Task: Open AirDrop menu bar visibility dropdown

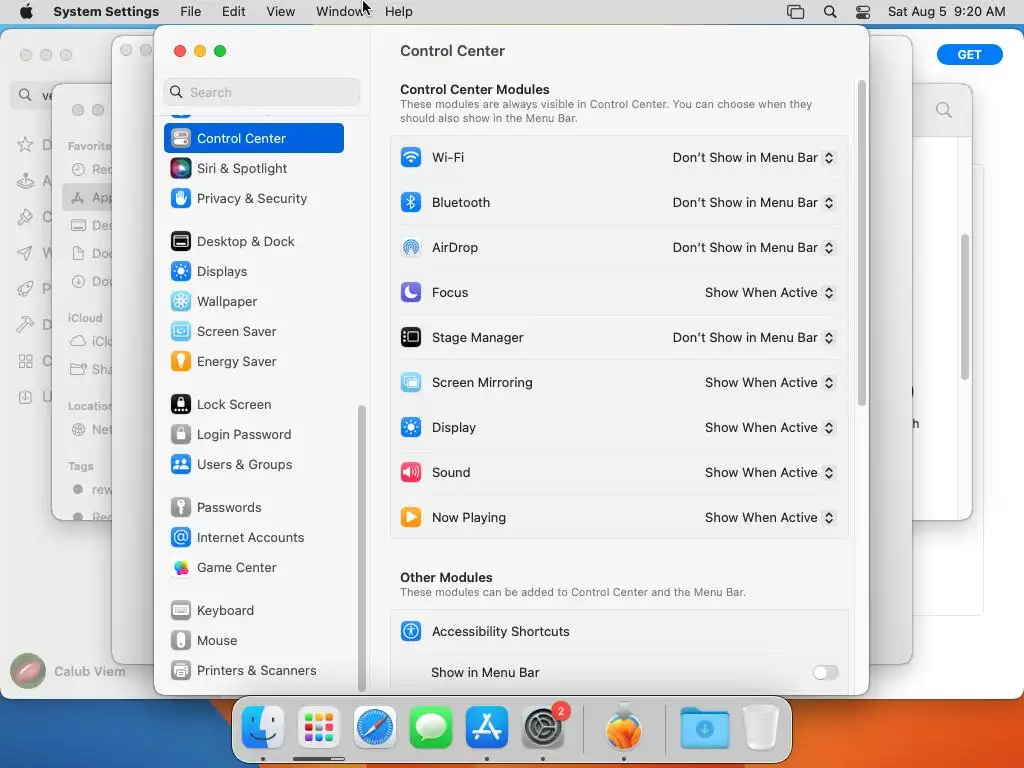Action: 754,248
